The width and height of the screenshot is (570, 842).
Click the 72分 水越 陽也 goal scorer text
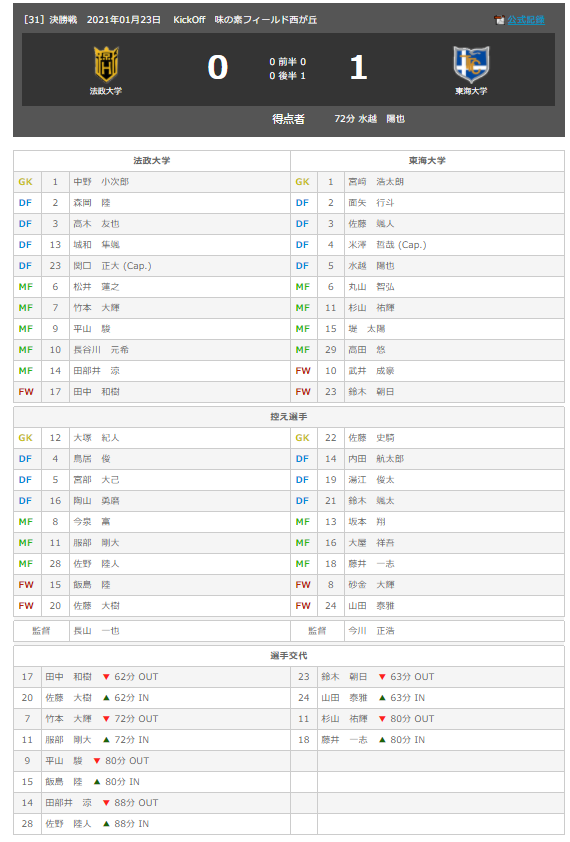(x=369, y=119)
